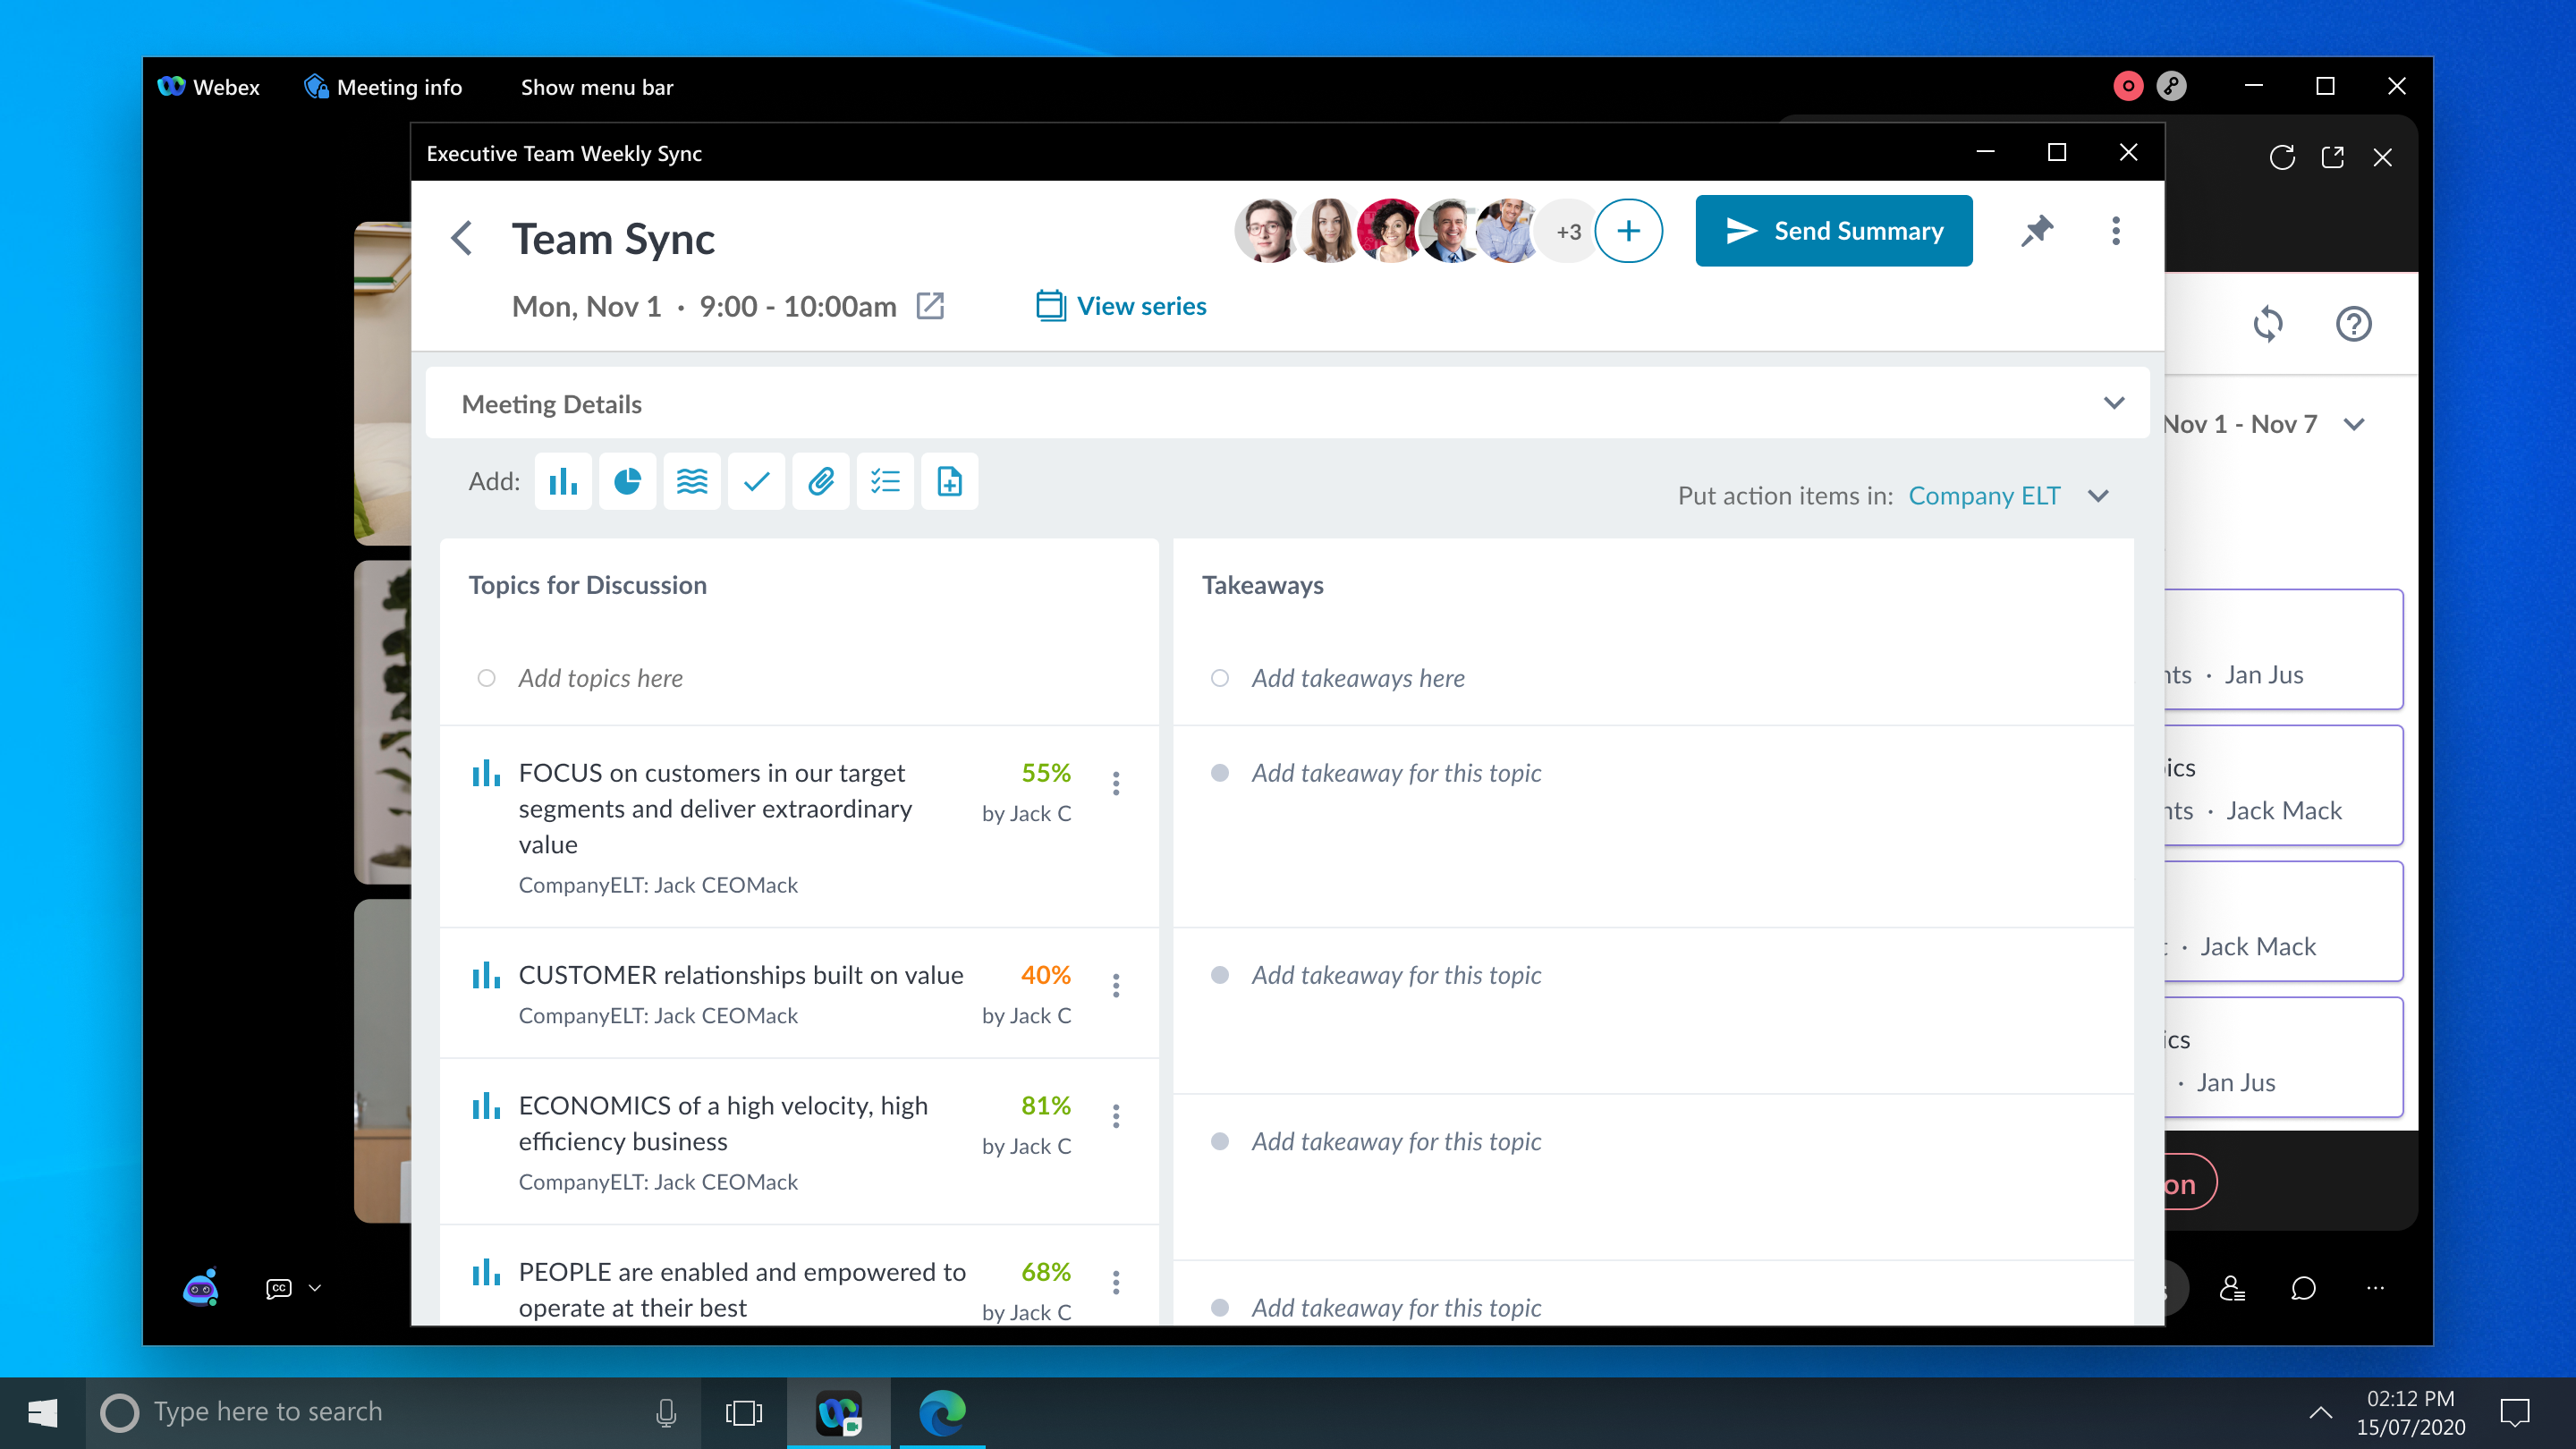The image size is (2576, 1449).
Task: Click the key lock icon in Webex title bar
Action: (x=2171, y=87)
